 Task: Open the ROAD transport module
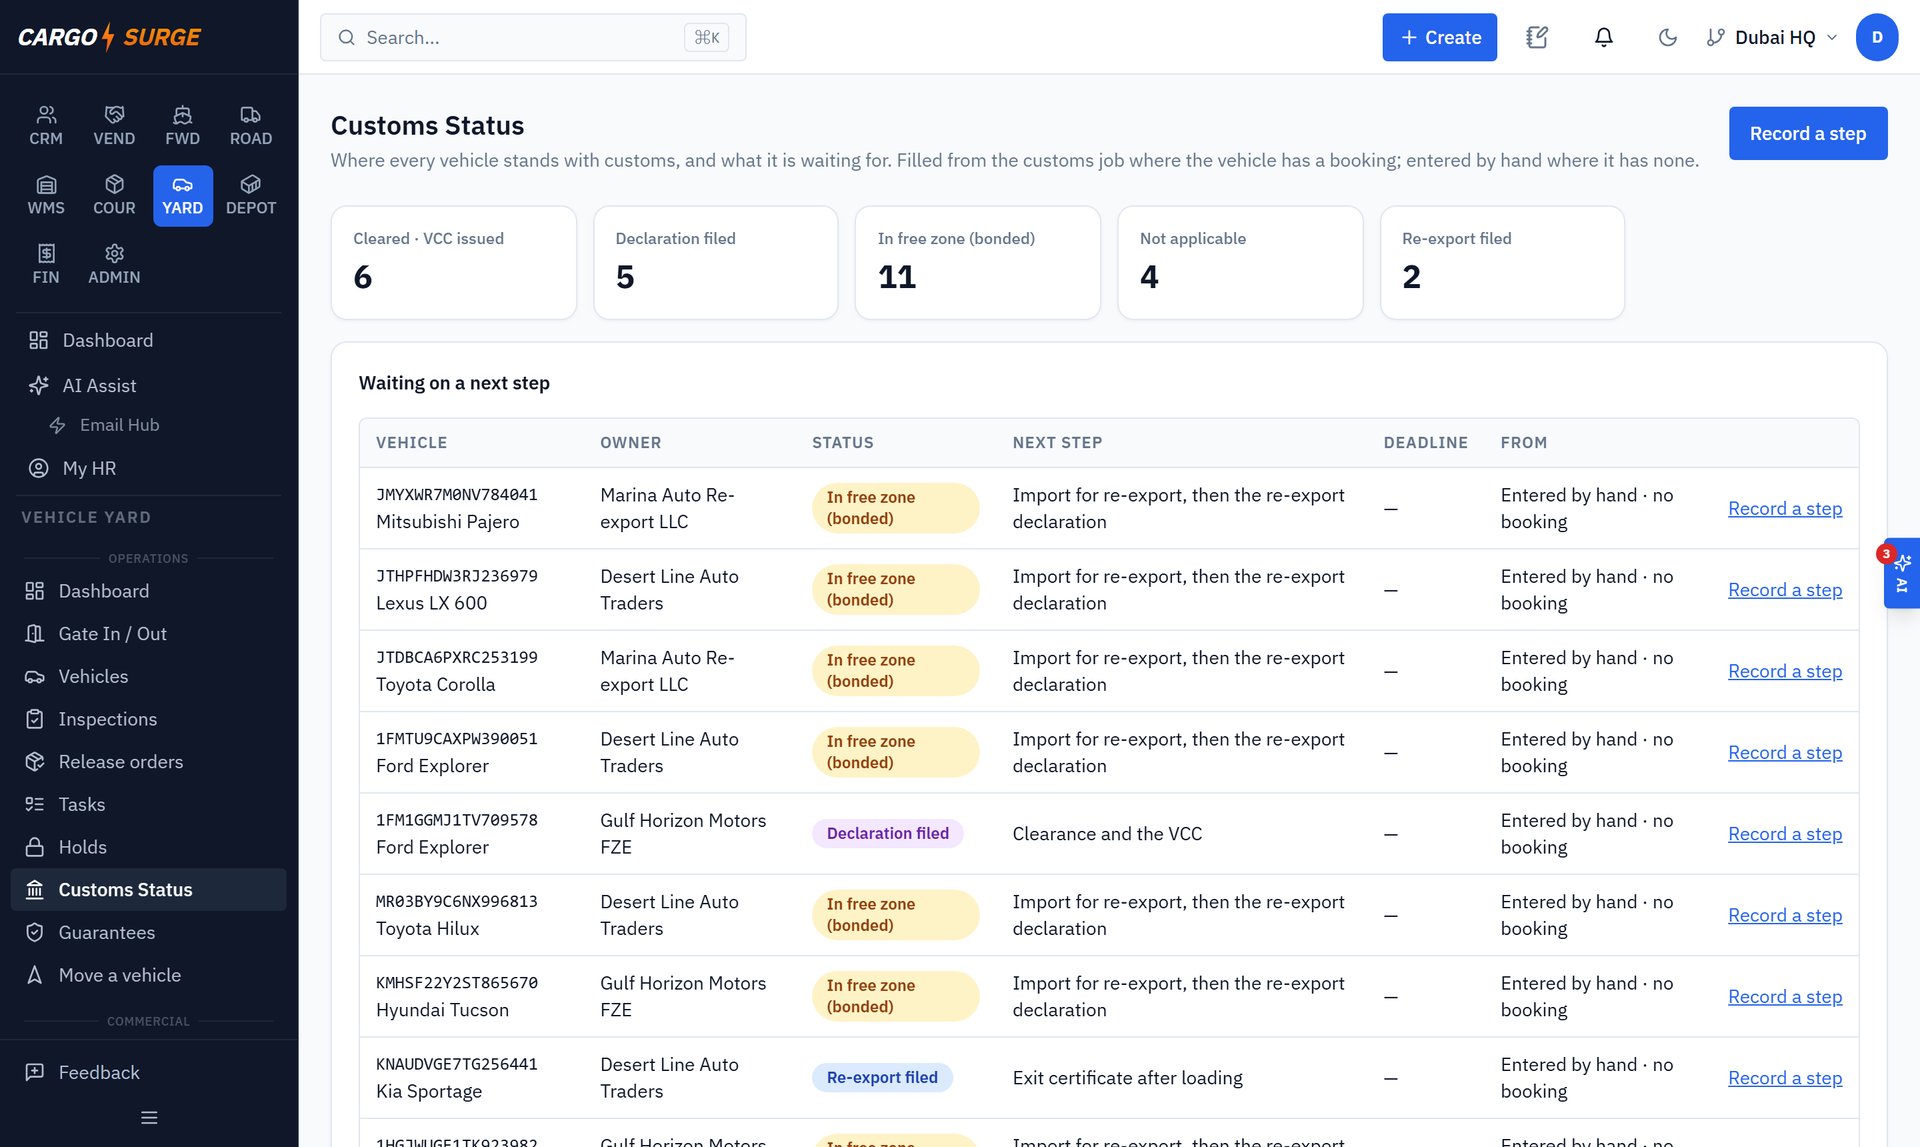point(251,126)
